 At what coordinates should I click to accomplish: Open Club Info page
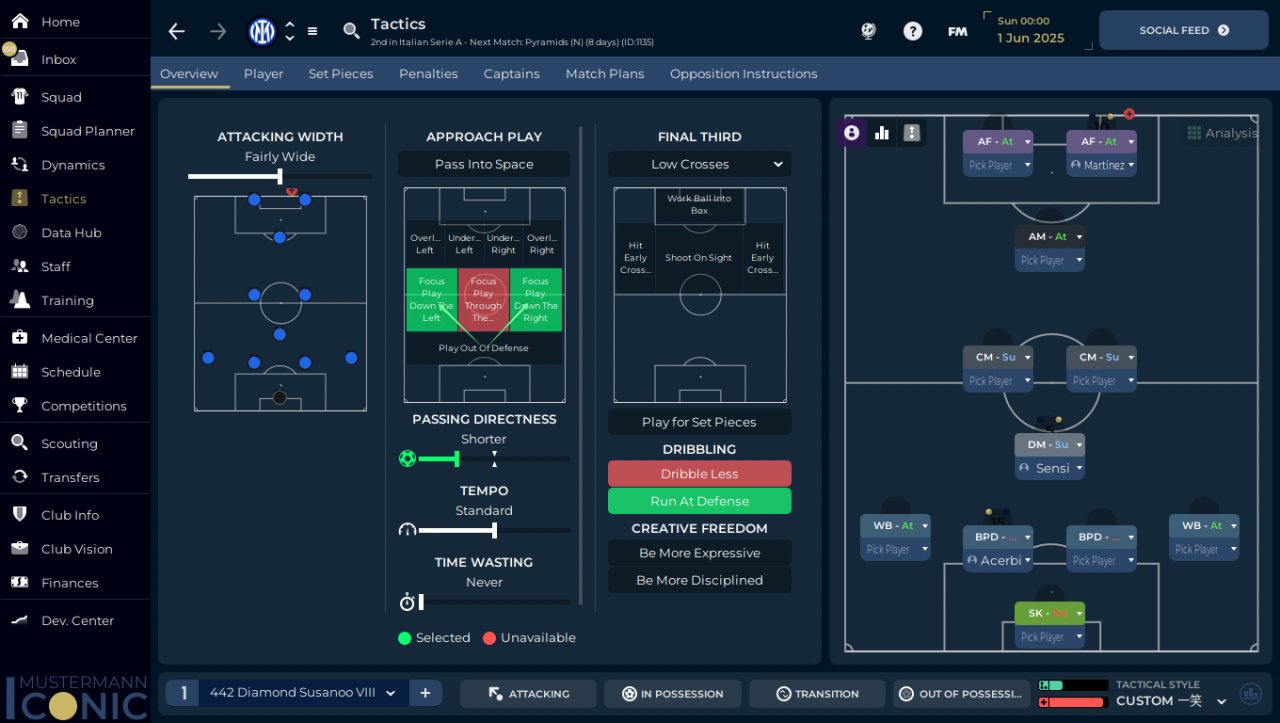[70, 515]
